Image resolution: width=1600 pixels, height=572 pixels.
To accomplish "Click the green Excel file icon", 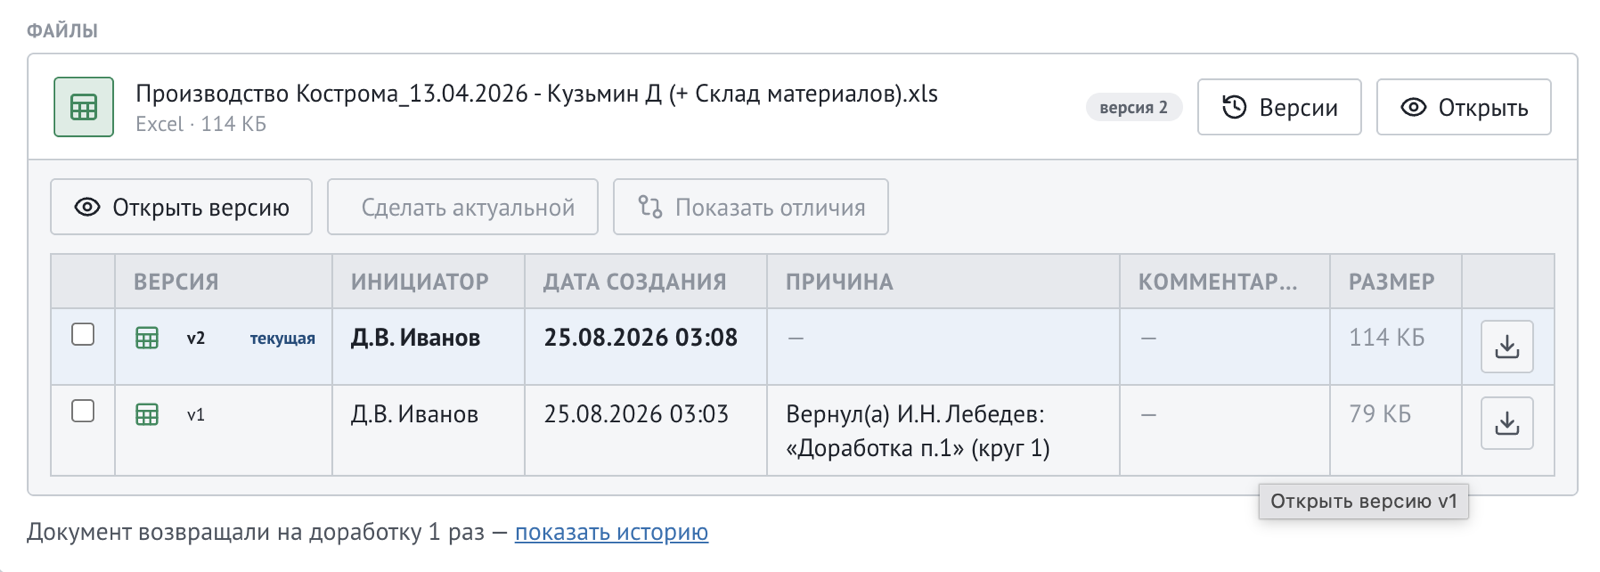I will pos(84,107).
